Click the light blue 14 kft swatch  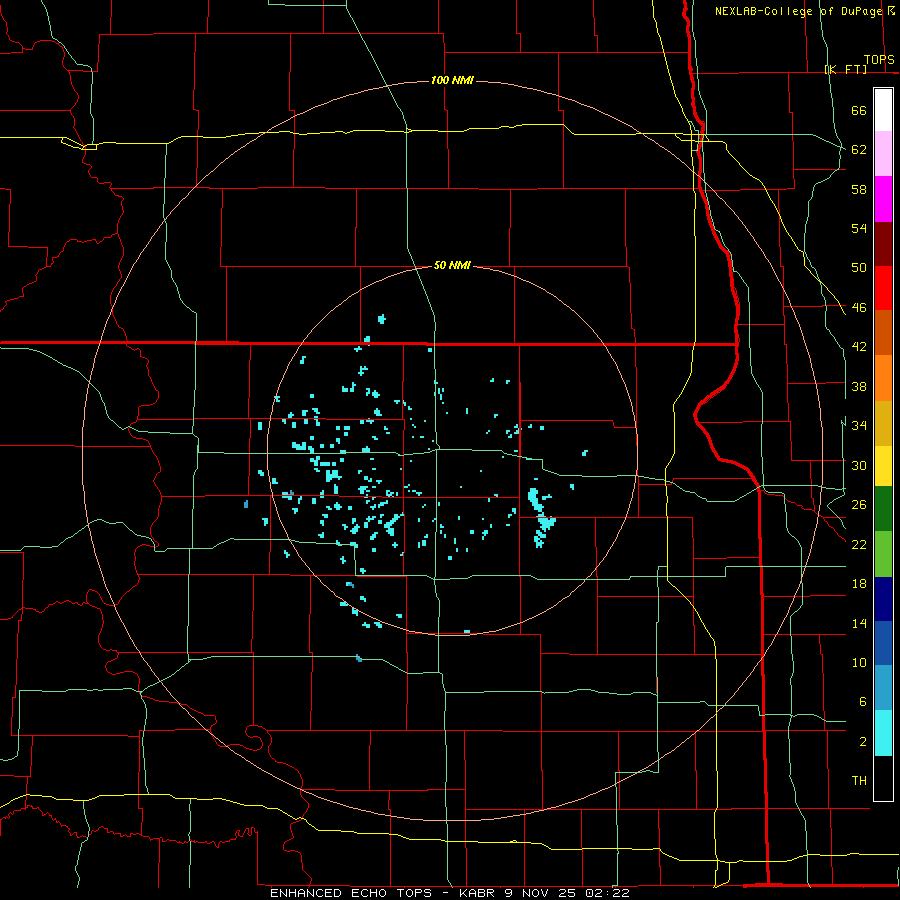point(883,688)
